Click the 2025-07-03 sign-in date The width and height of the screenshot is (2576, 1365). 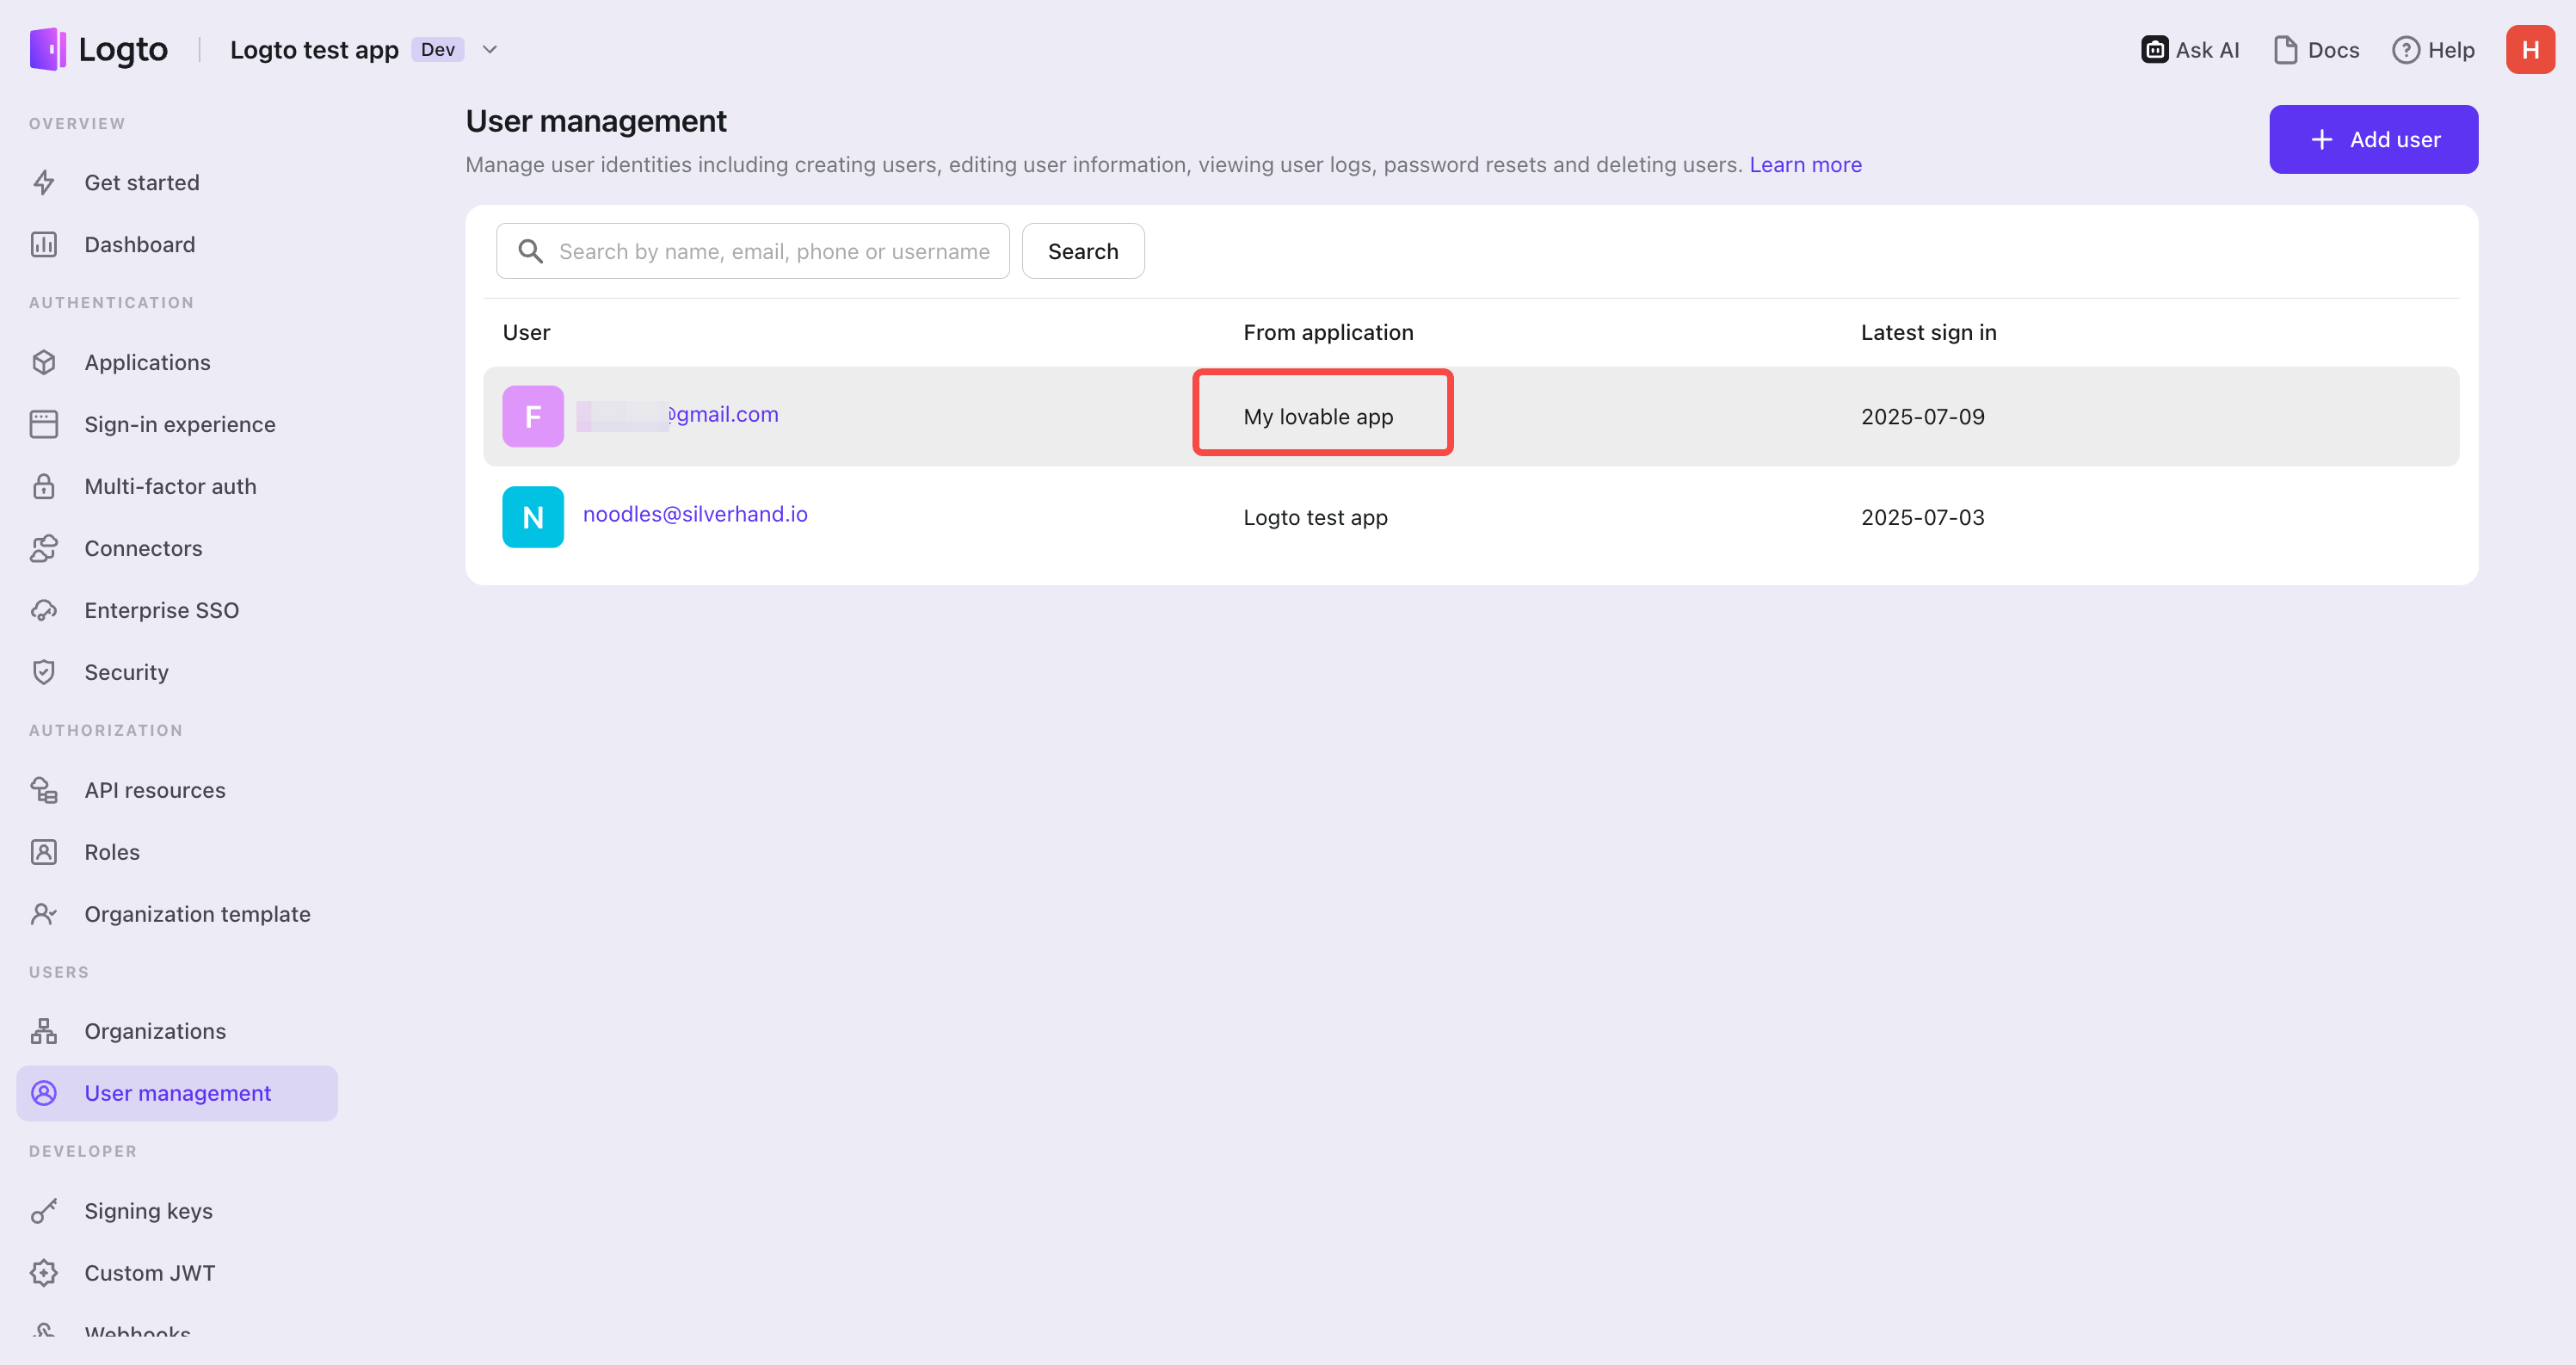tap(1922, 517)
